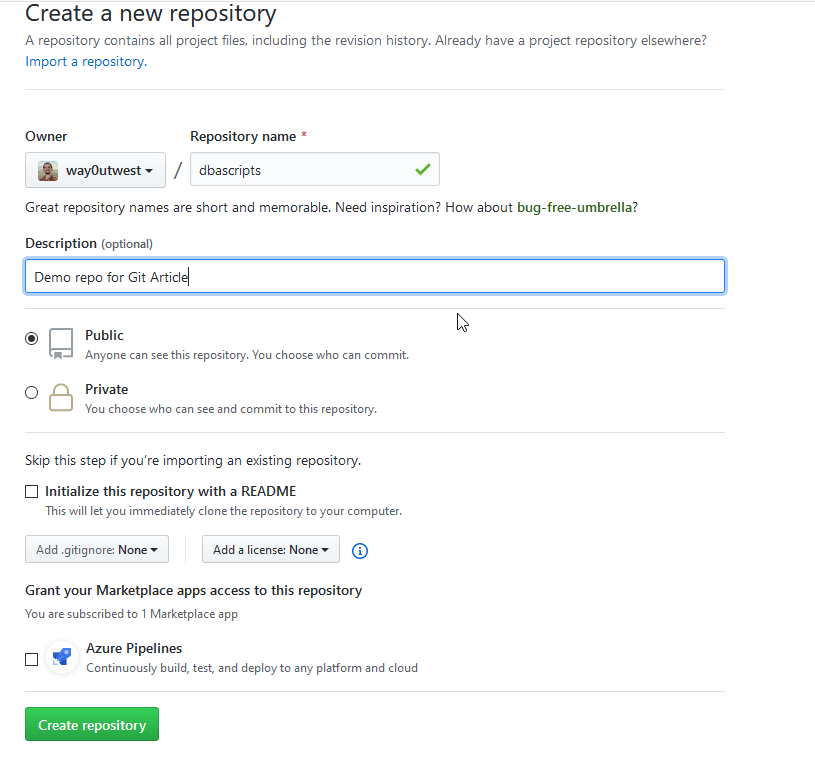Use suggested name bug-free-umbrella
This screenshot has height=762, width=815.
coord(573,208)
